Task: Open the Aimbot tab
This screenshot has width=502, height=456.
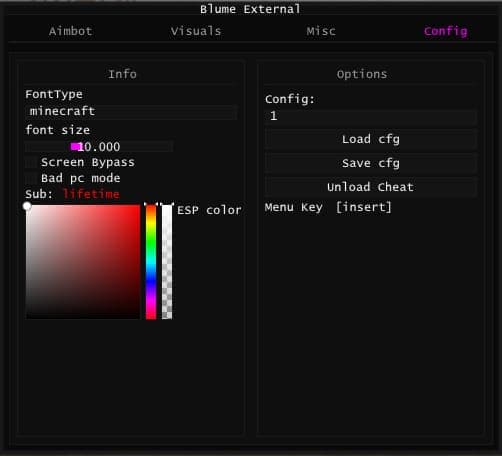Action: click(x=70, y=31)
